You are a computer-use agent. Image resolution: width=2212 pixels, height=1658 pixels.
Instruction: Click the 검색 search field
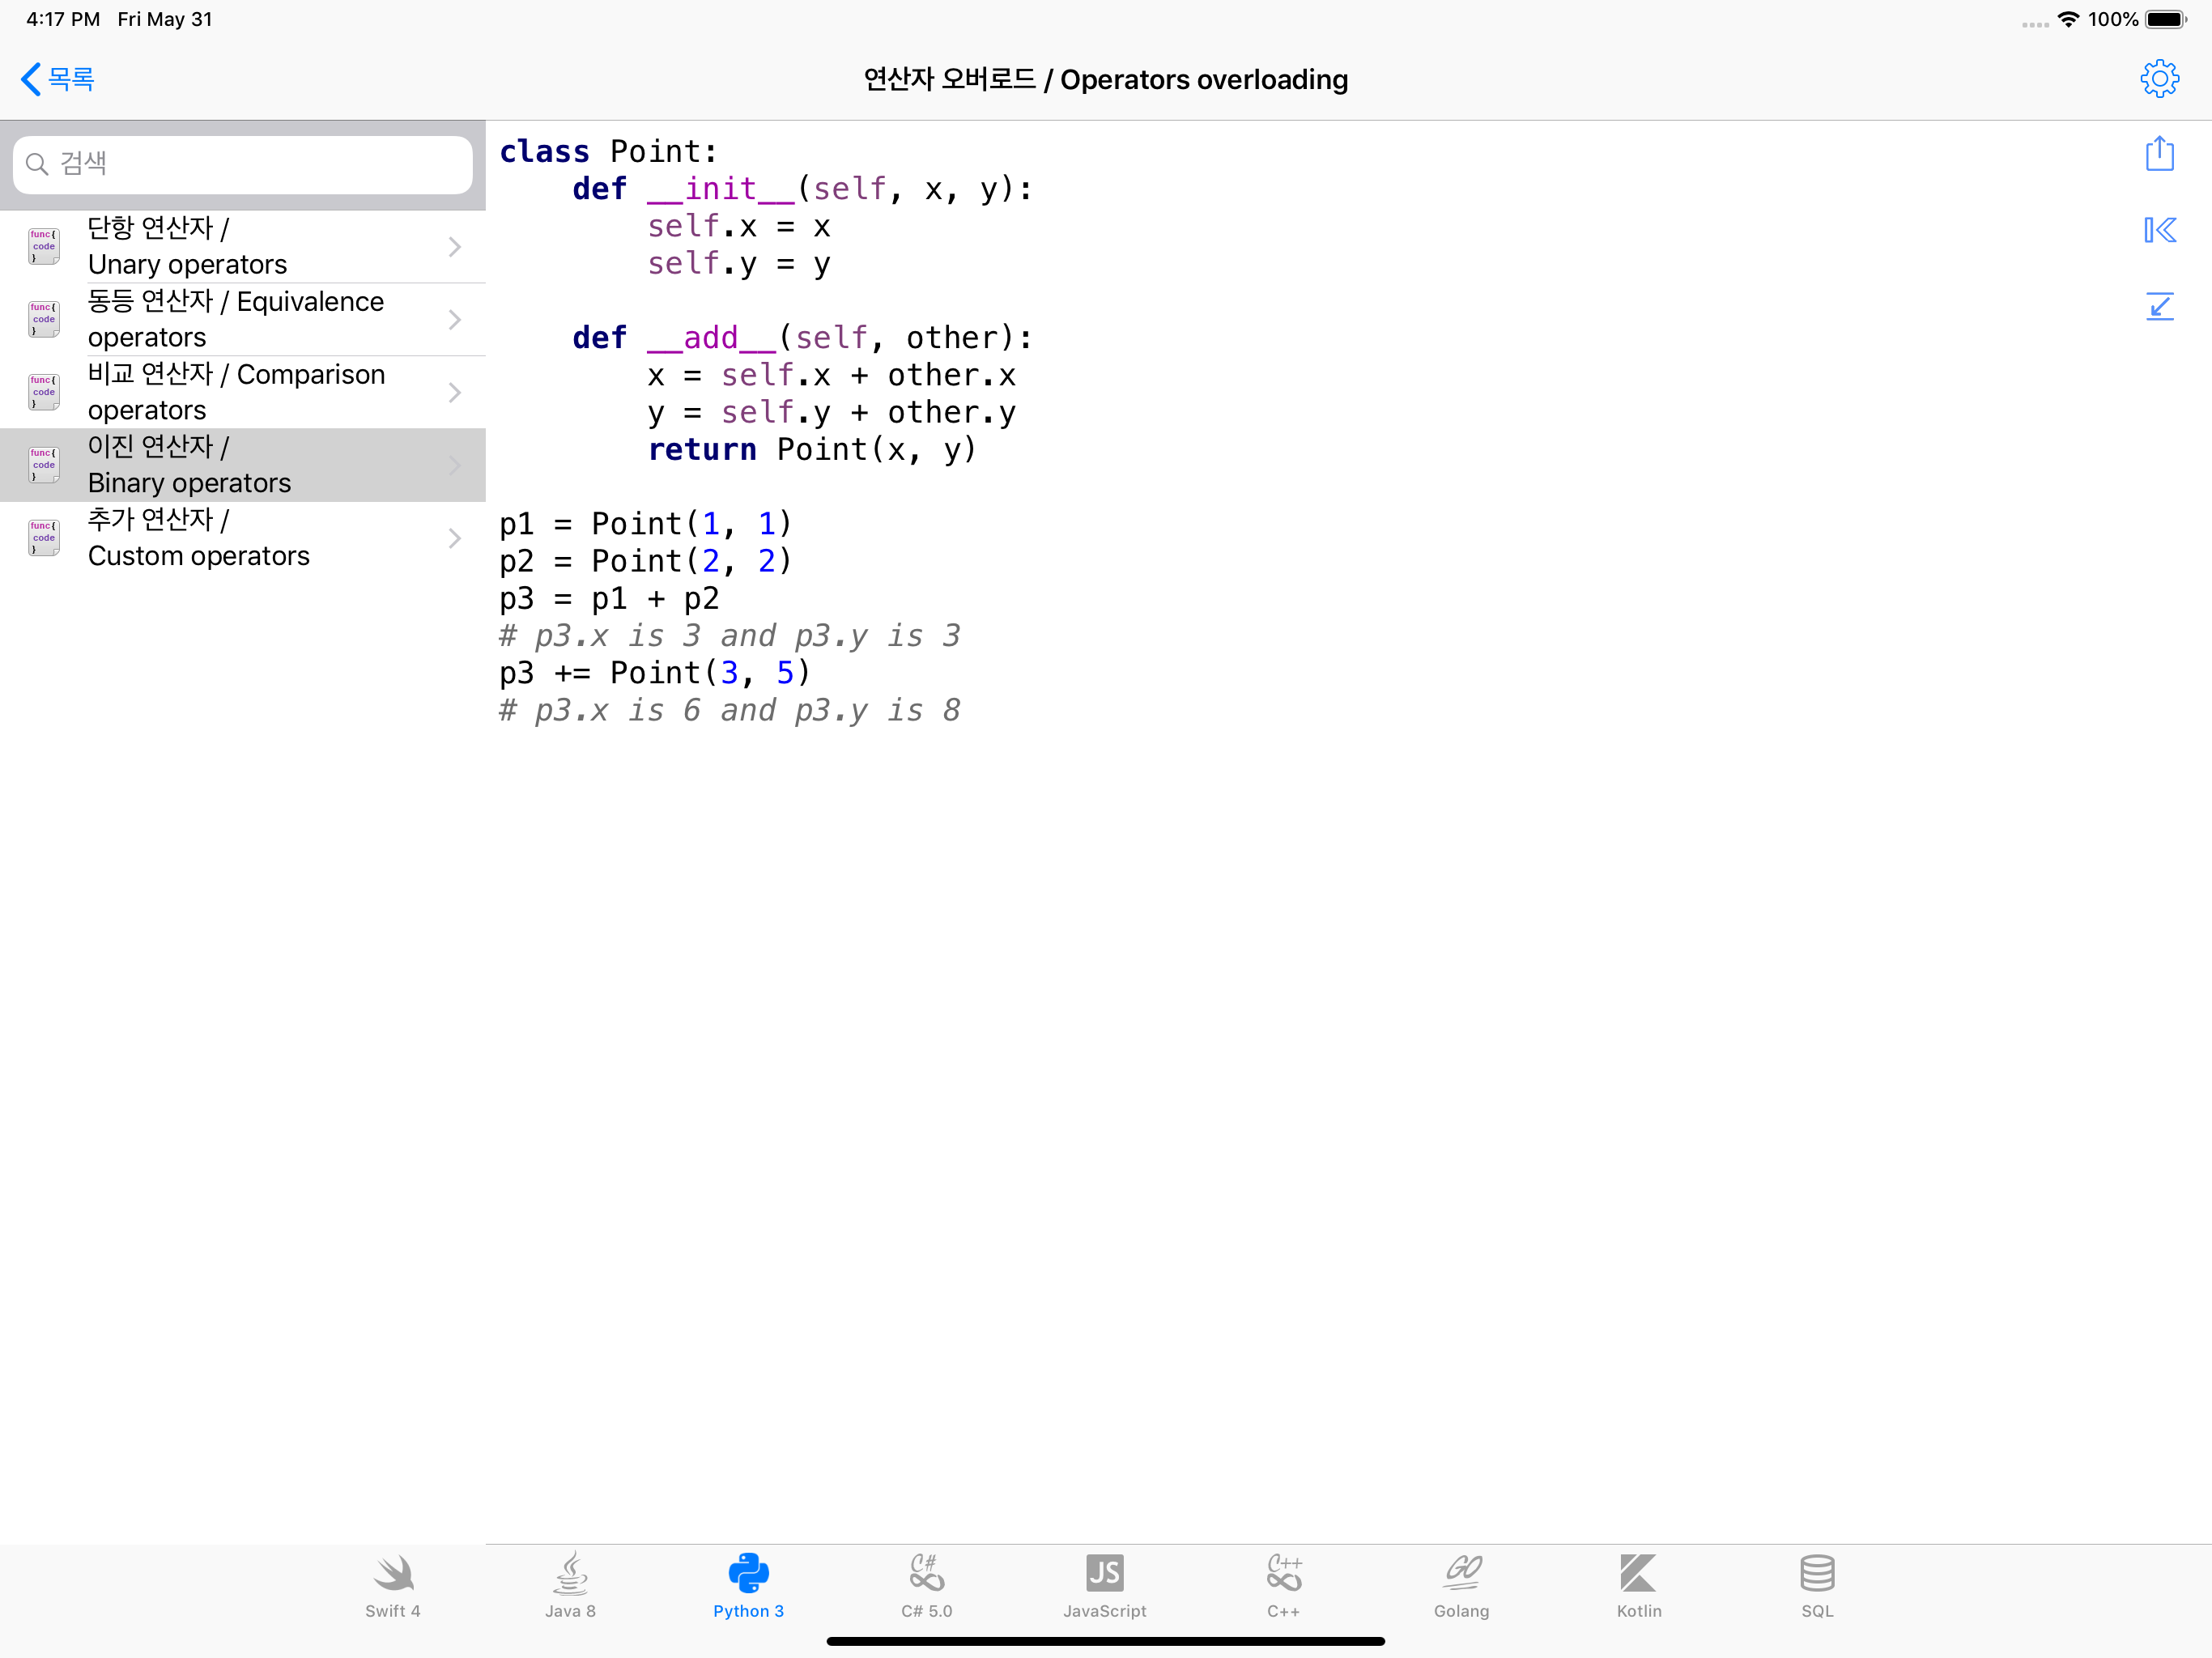242,164
